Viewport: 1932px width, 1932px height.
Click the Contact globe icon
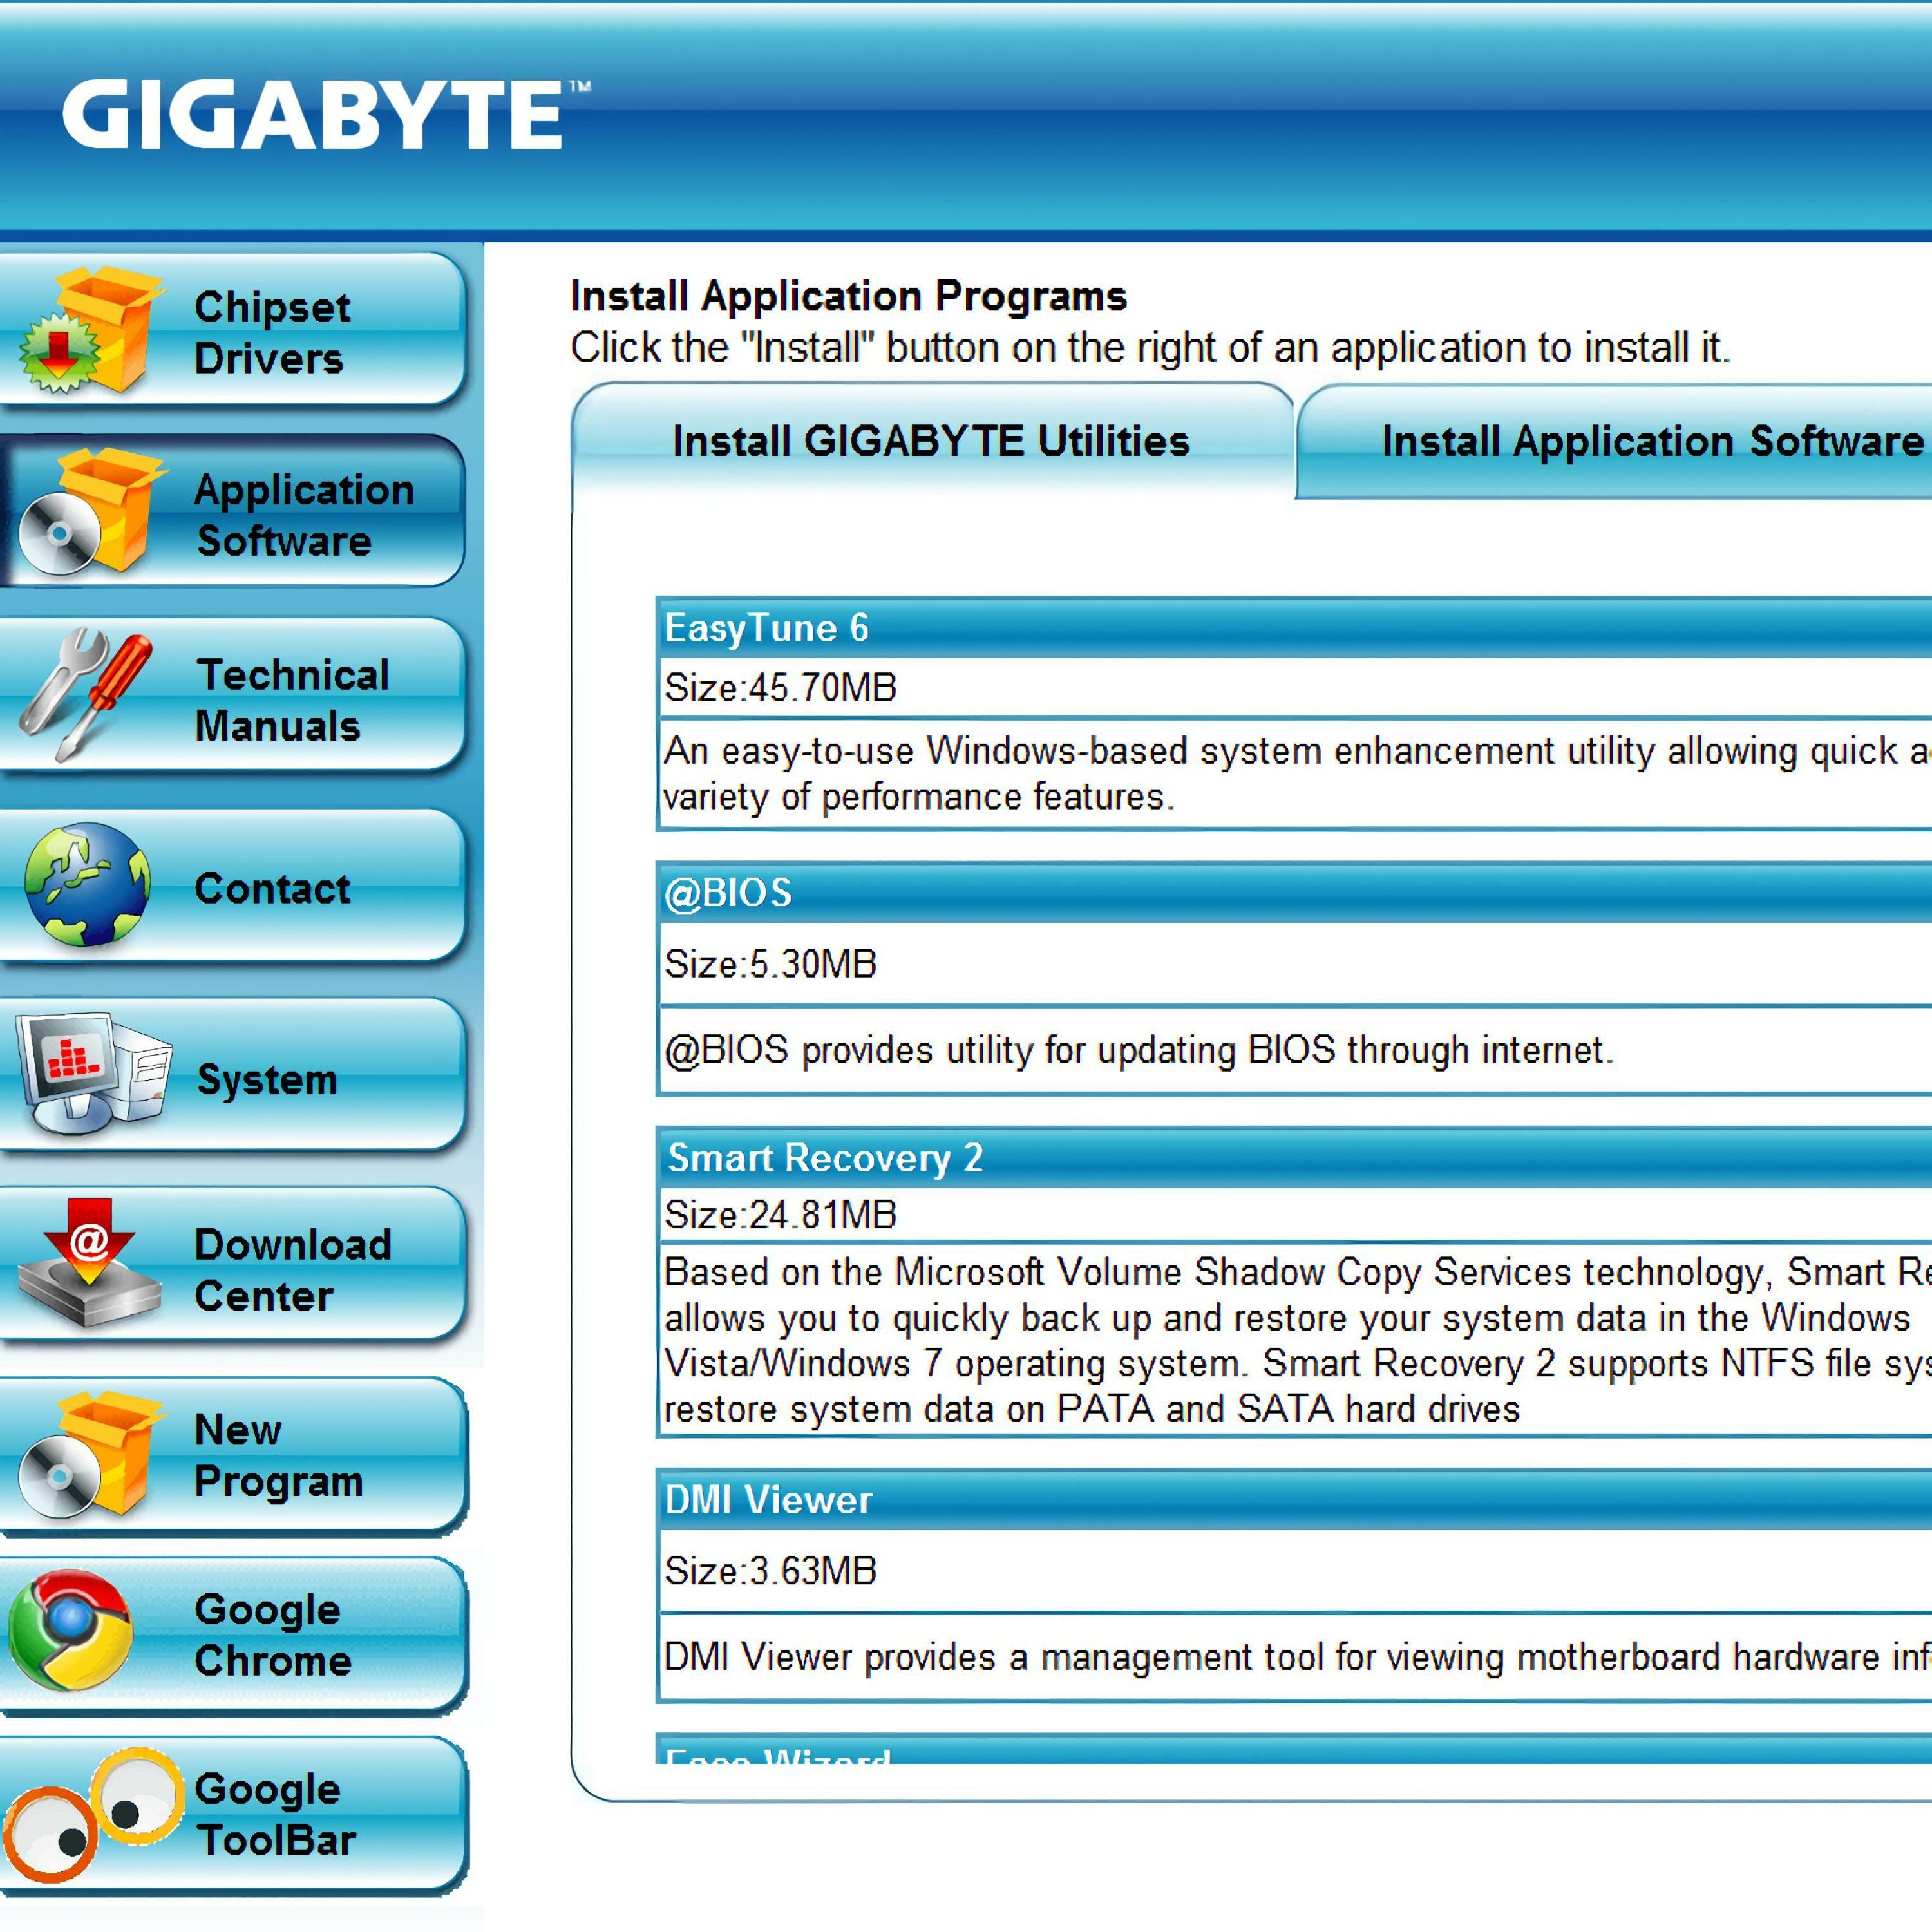[x=87, y=885]
